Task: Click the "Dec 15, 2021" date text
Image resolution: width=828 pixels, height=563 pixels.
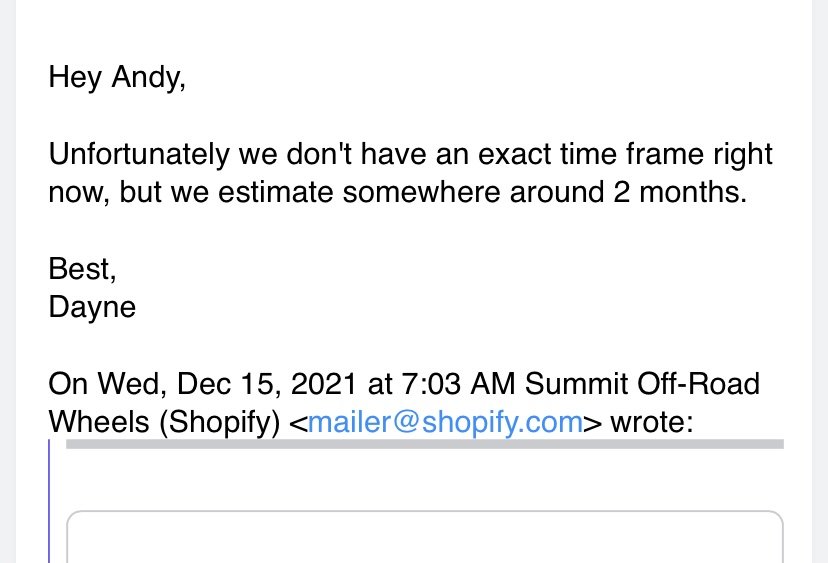Action: (x=267, y=384)
